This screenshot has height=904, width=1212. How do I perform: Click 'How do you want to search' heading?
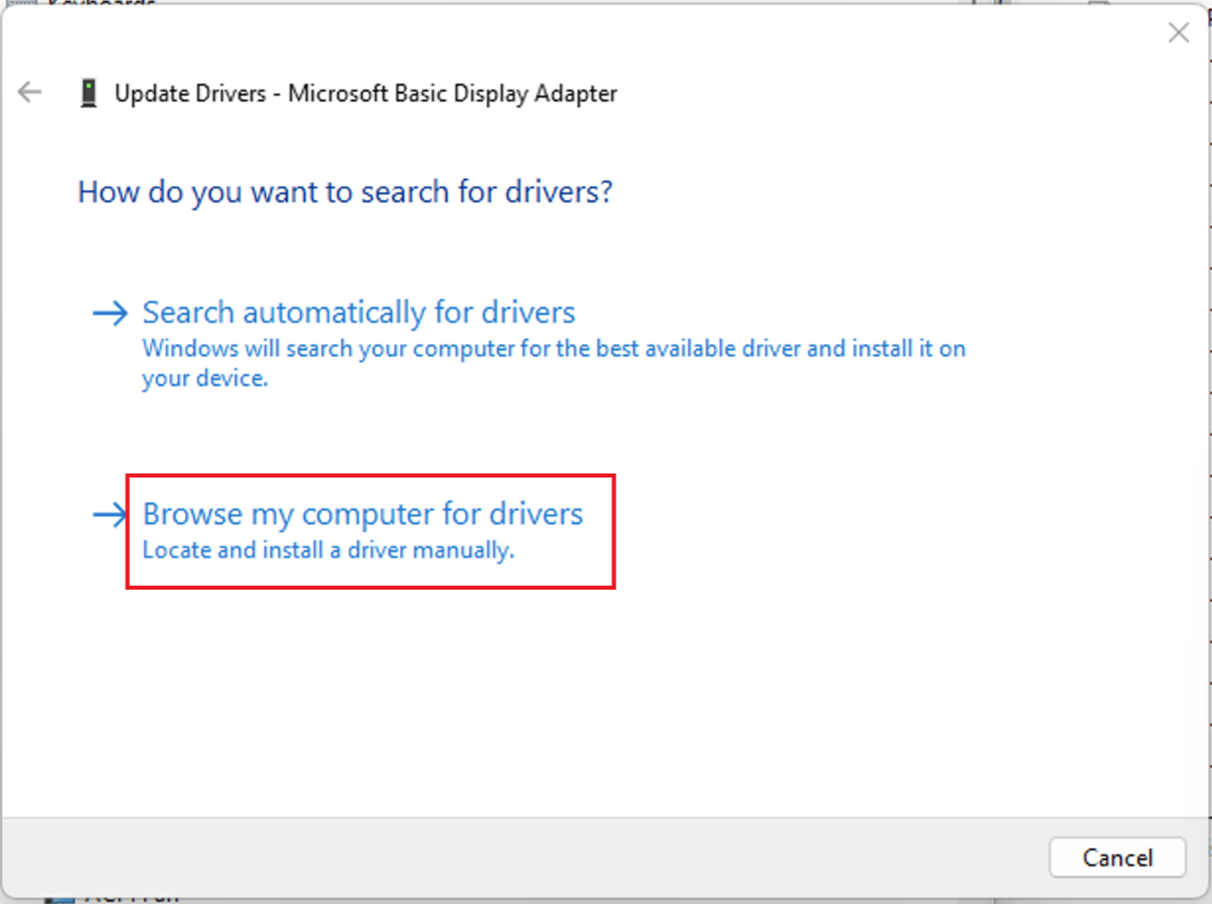click(345, 191)
